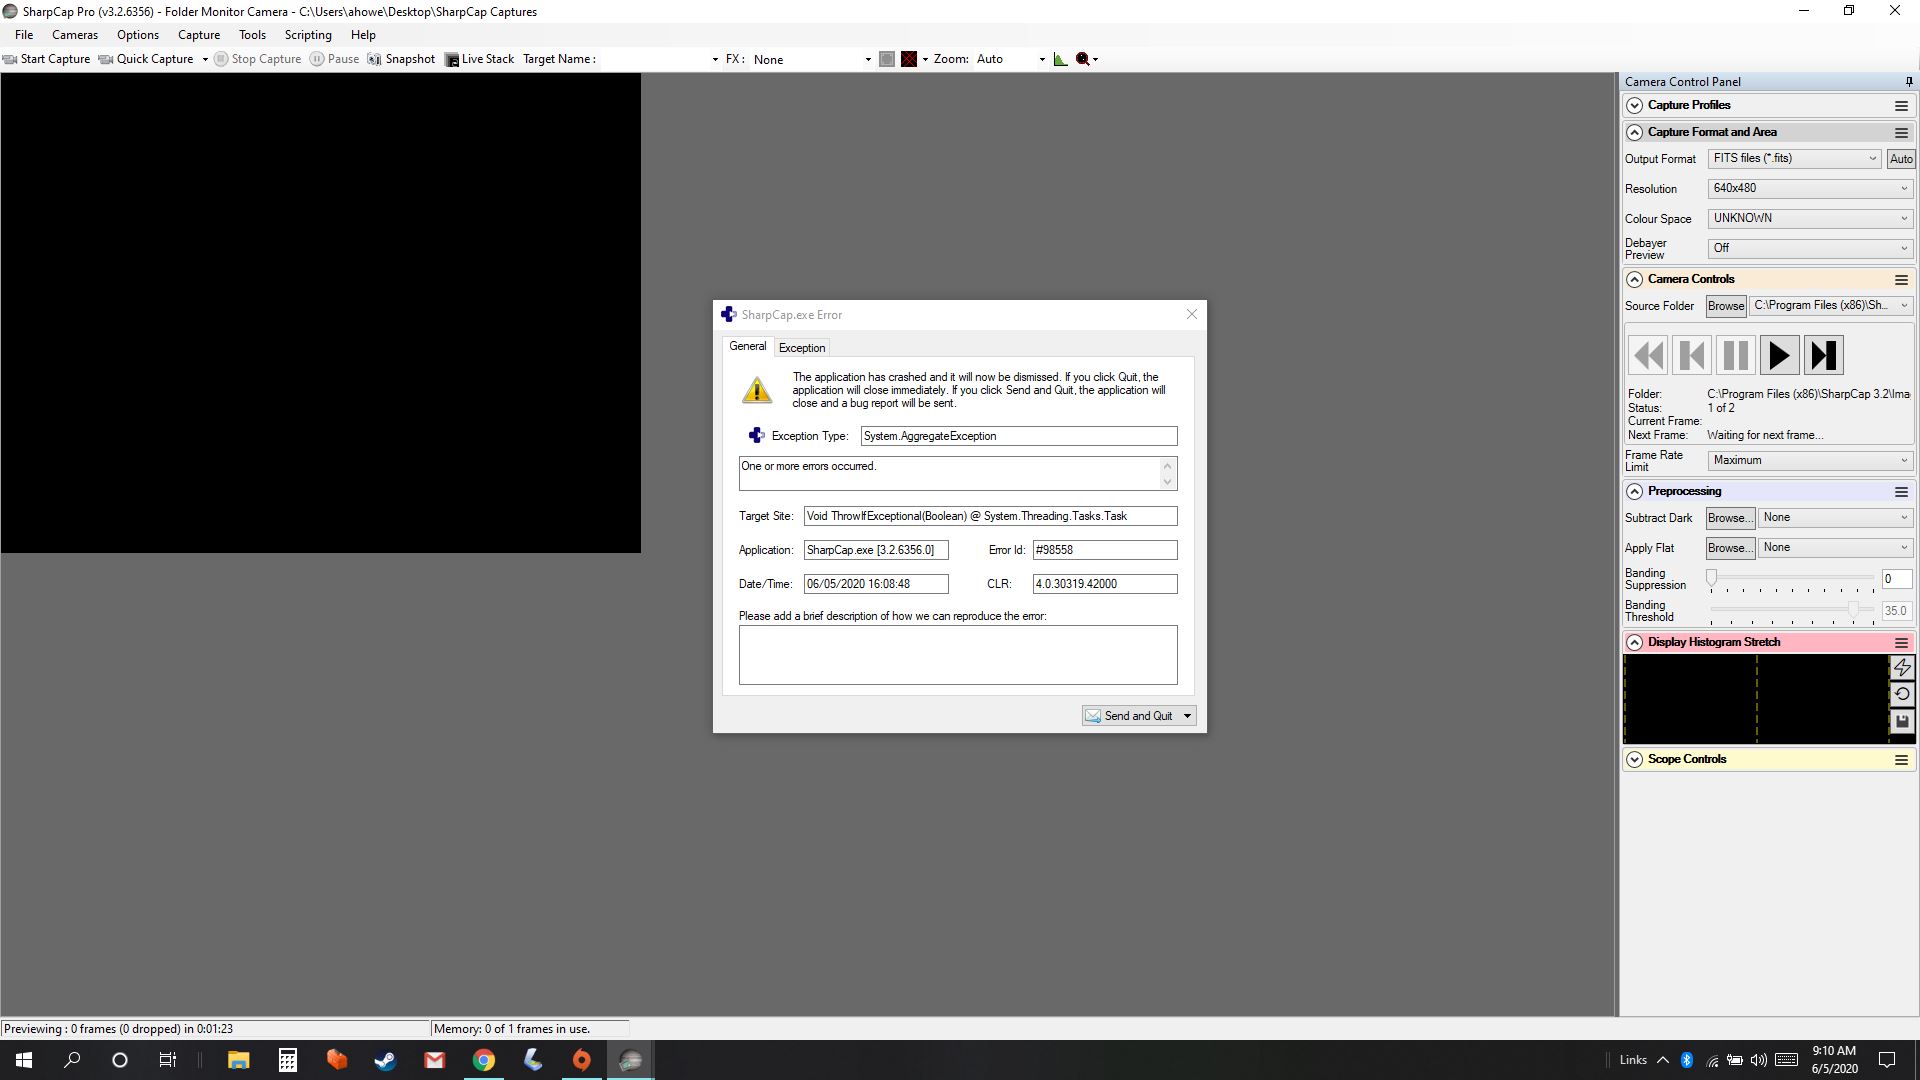1920x1080 pixels.
Task: Click the Banding Threshold slider
Action: pos(1792,609)
